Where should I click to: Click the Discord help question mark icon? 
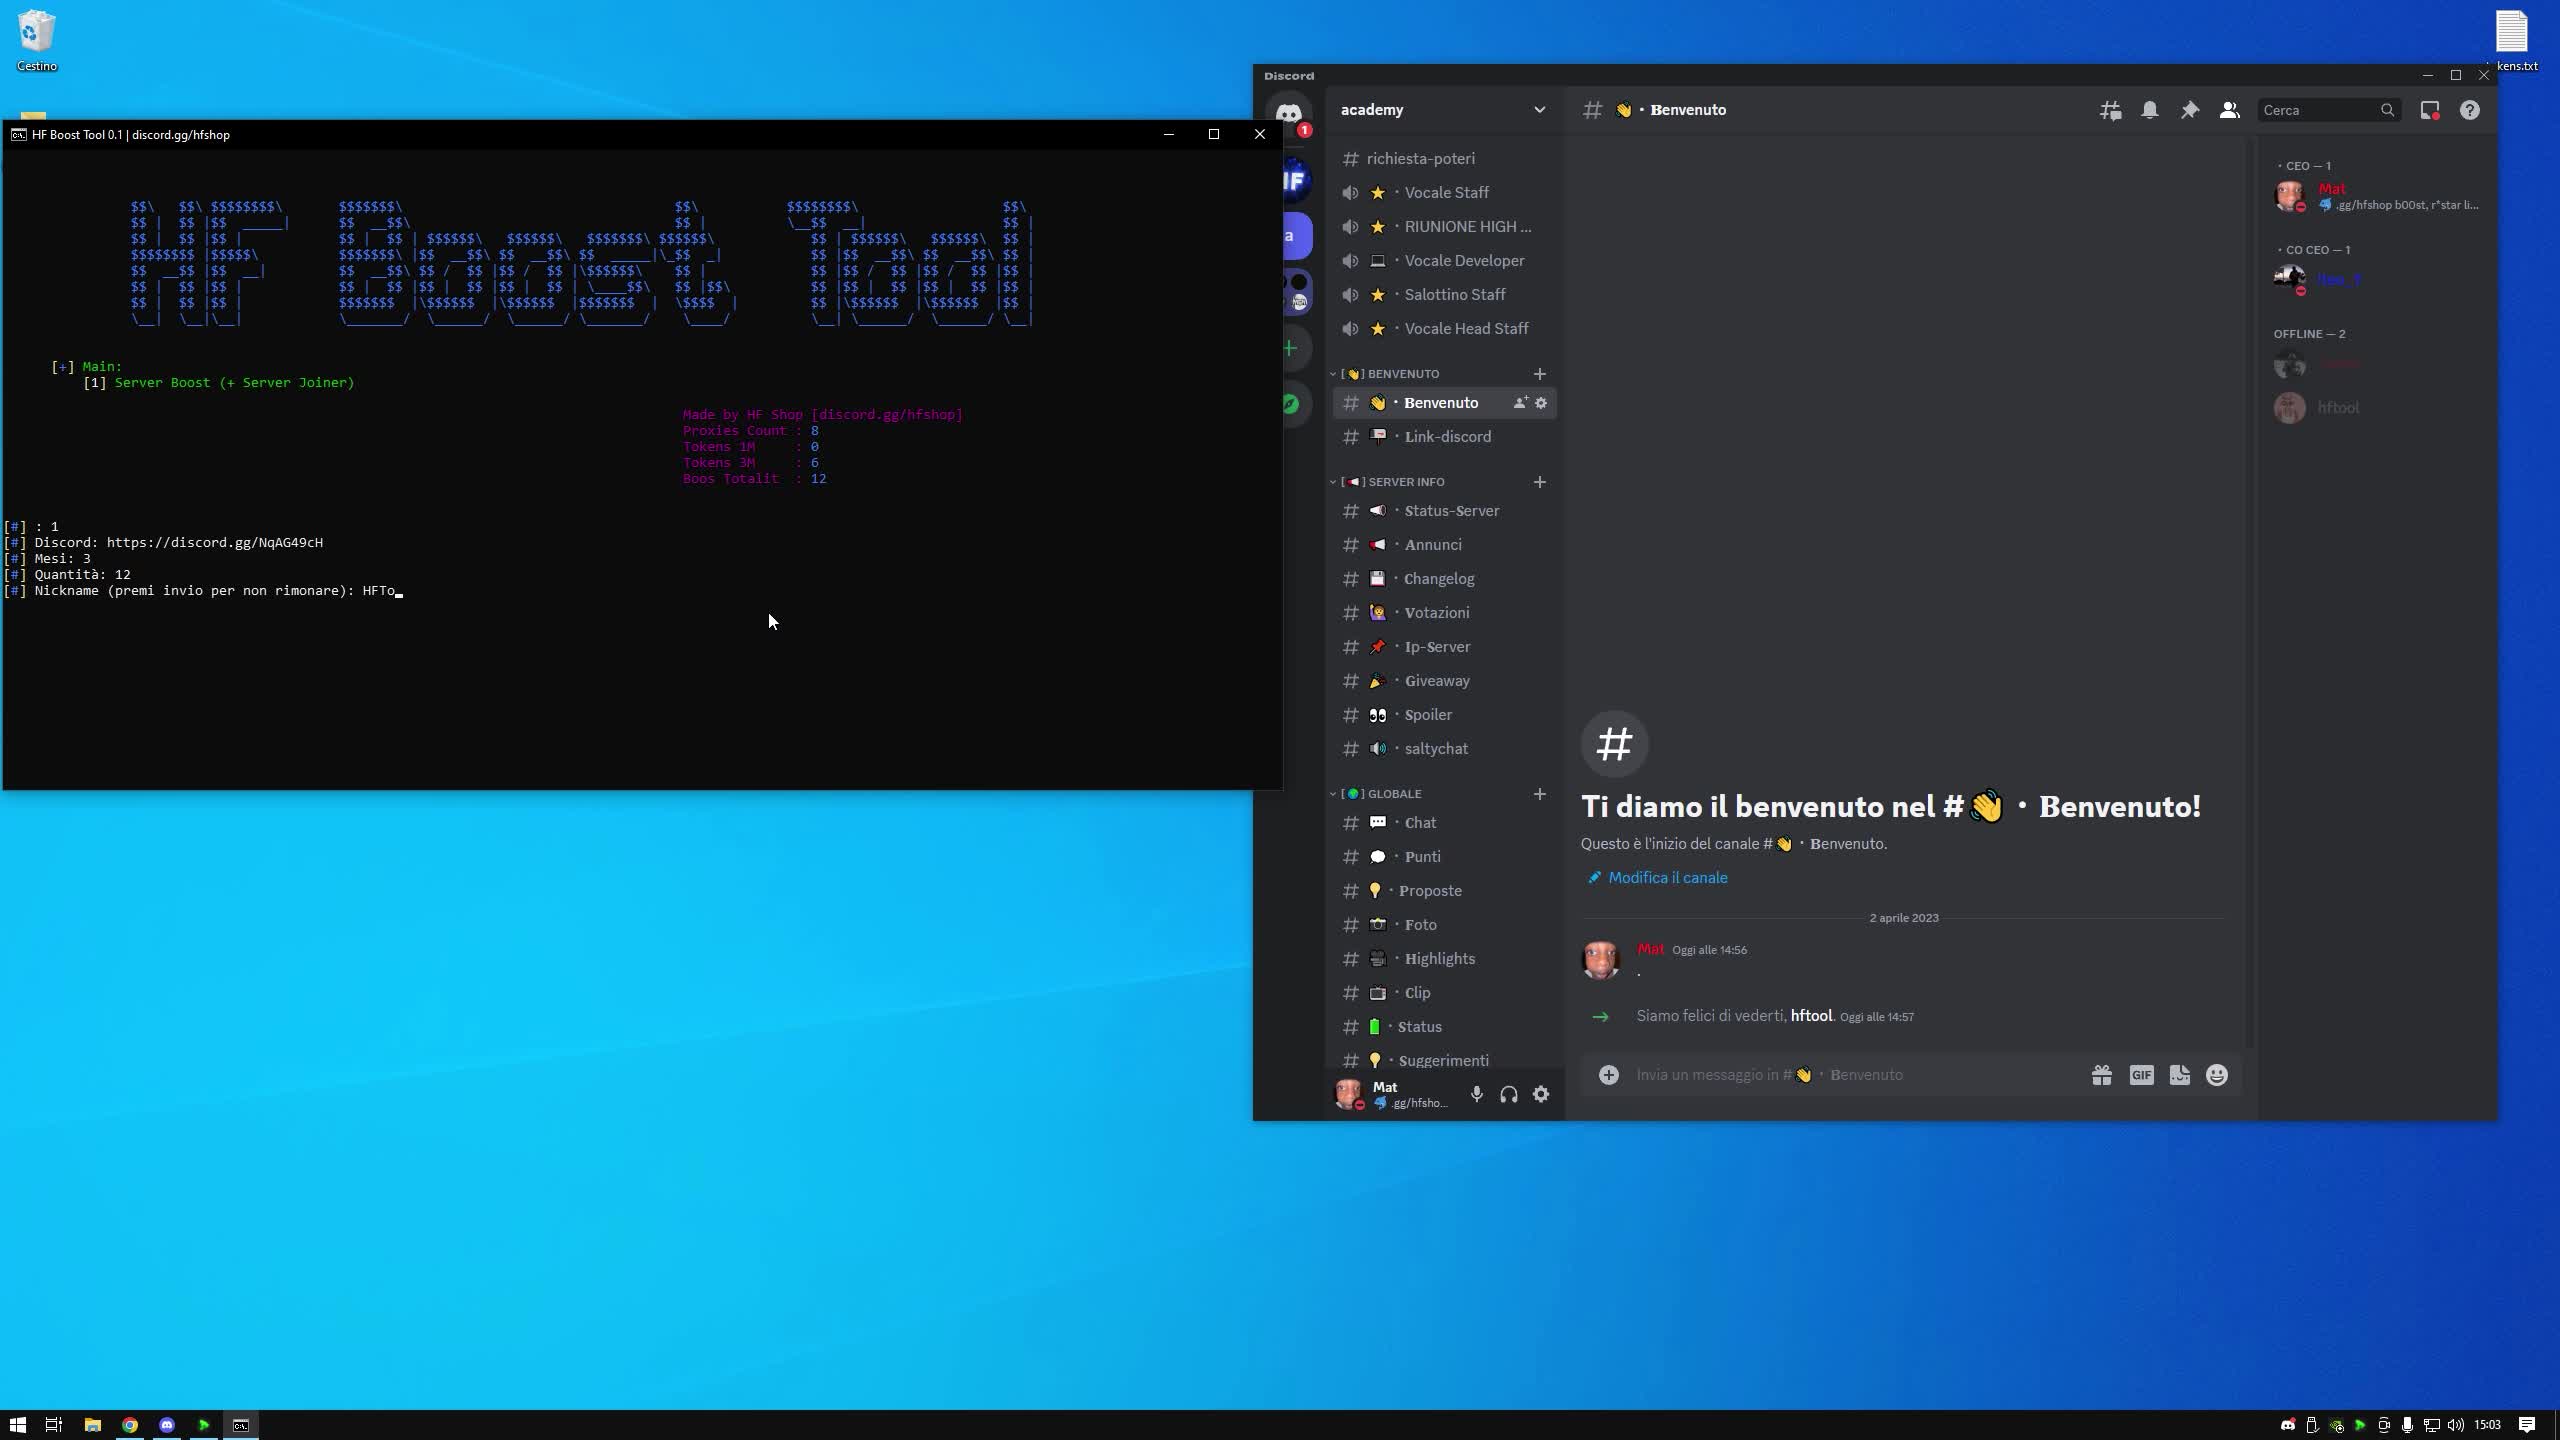tap(2469, 110)
